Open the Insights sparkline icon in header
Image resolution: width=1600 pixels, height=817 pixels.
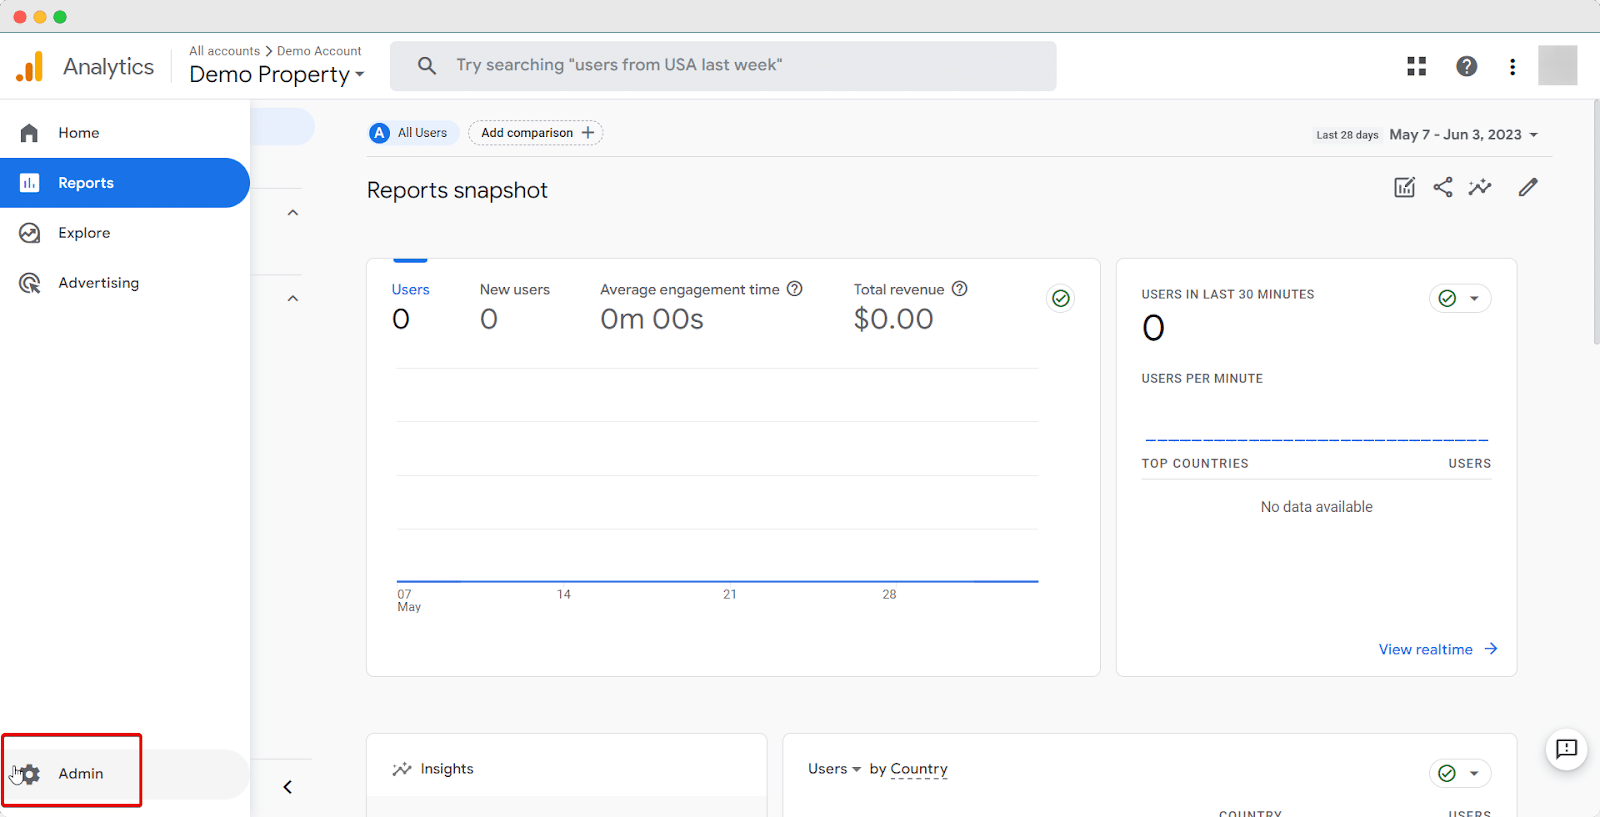[x=1480, y=188]
